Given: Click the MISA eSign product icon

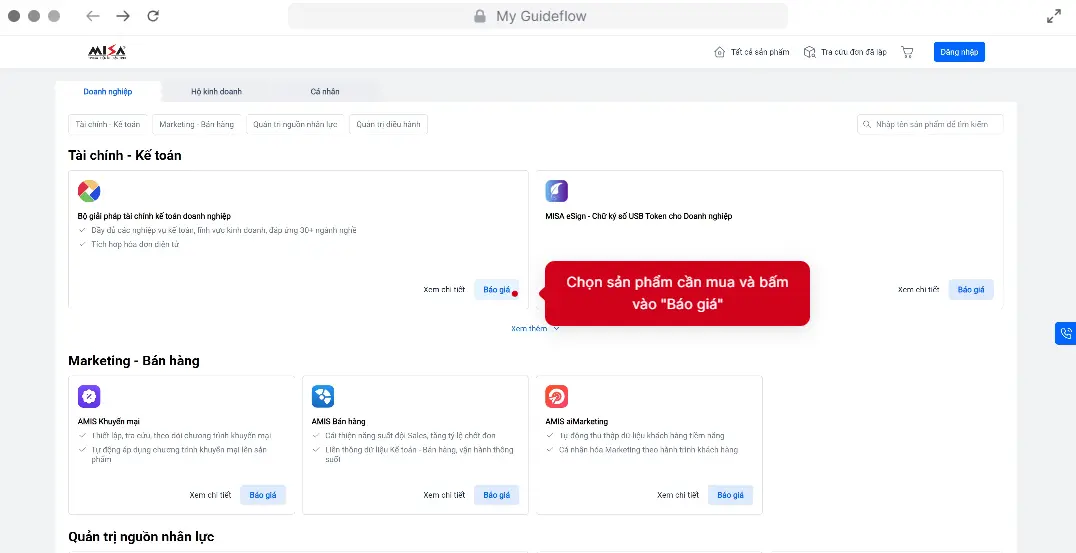Looking at the screenshot, I should click(x=557, y=191).
